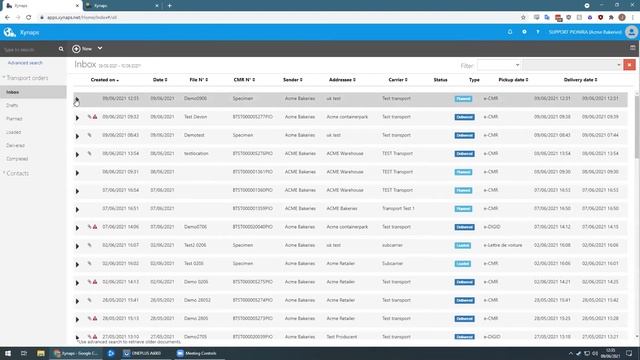This screenshot has height=360, width=640.
Task: Sort by Delivery date column header
Action: [580, 80]
